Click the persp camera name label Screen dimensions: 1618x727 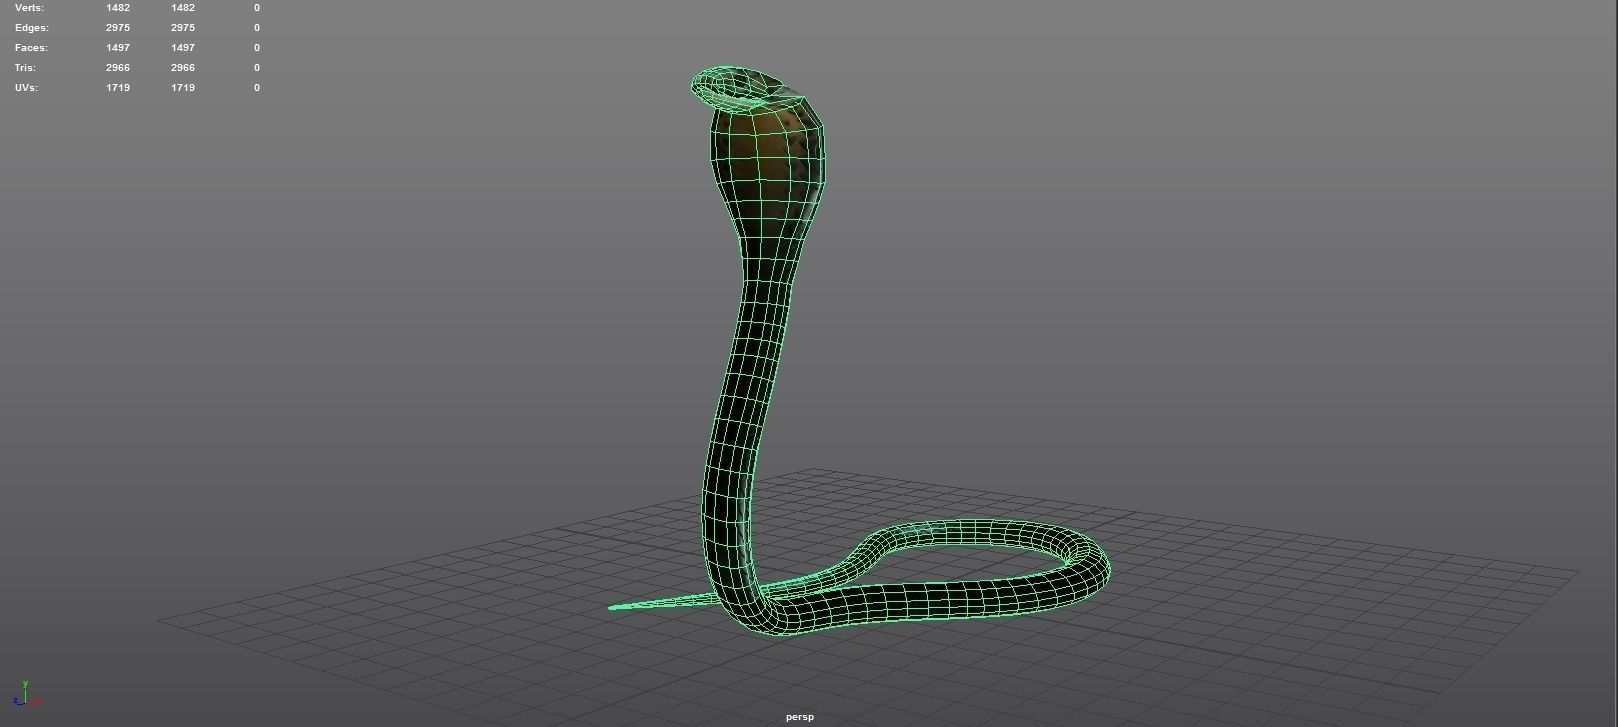point(800,717)
